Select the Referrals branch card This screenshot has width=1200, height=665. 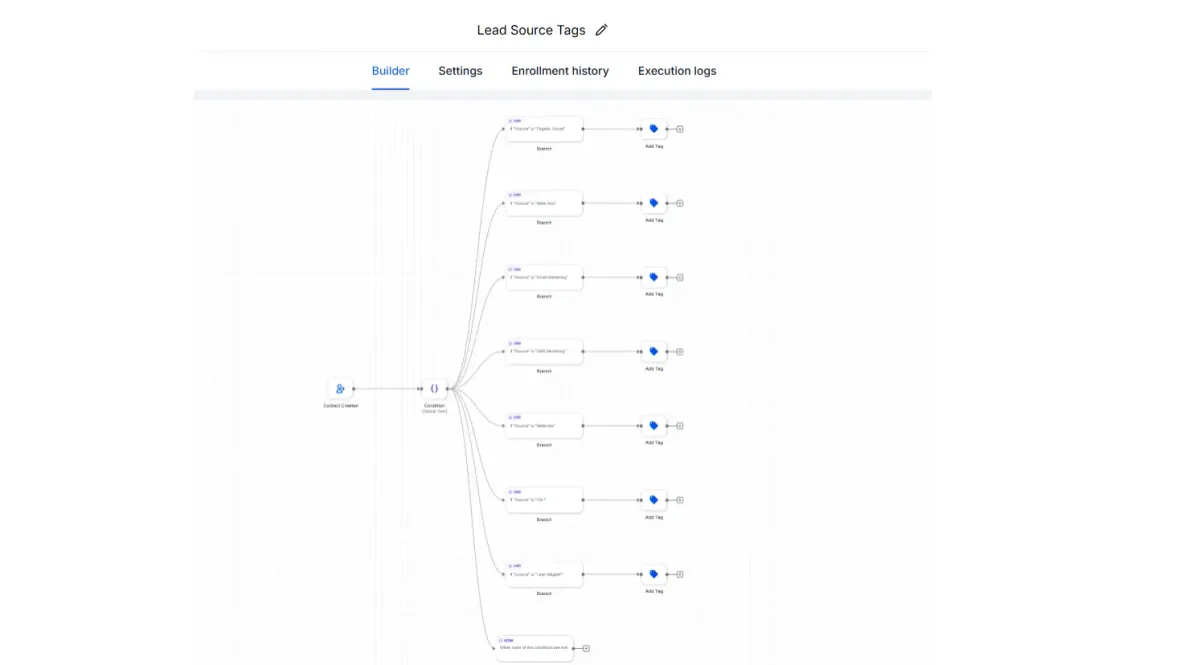pos(544,425)
